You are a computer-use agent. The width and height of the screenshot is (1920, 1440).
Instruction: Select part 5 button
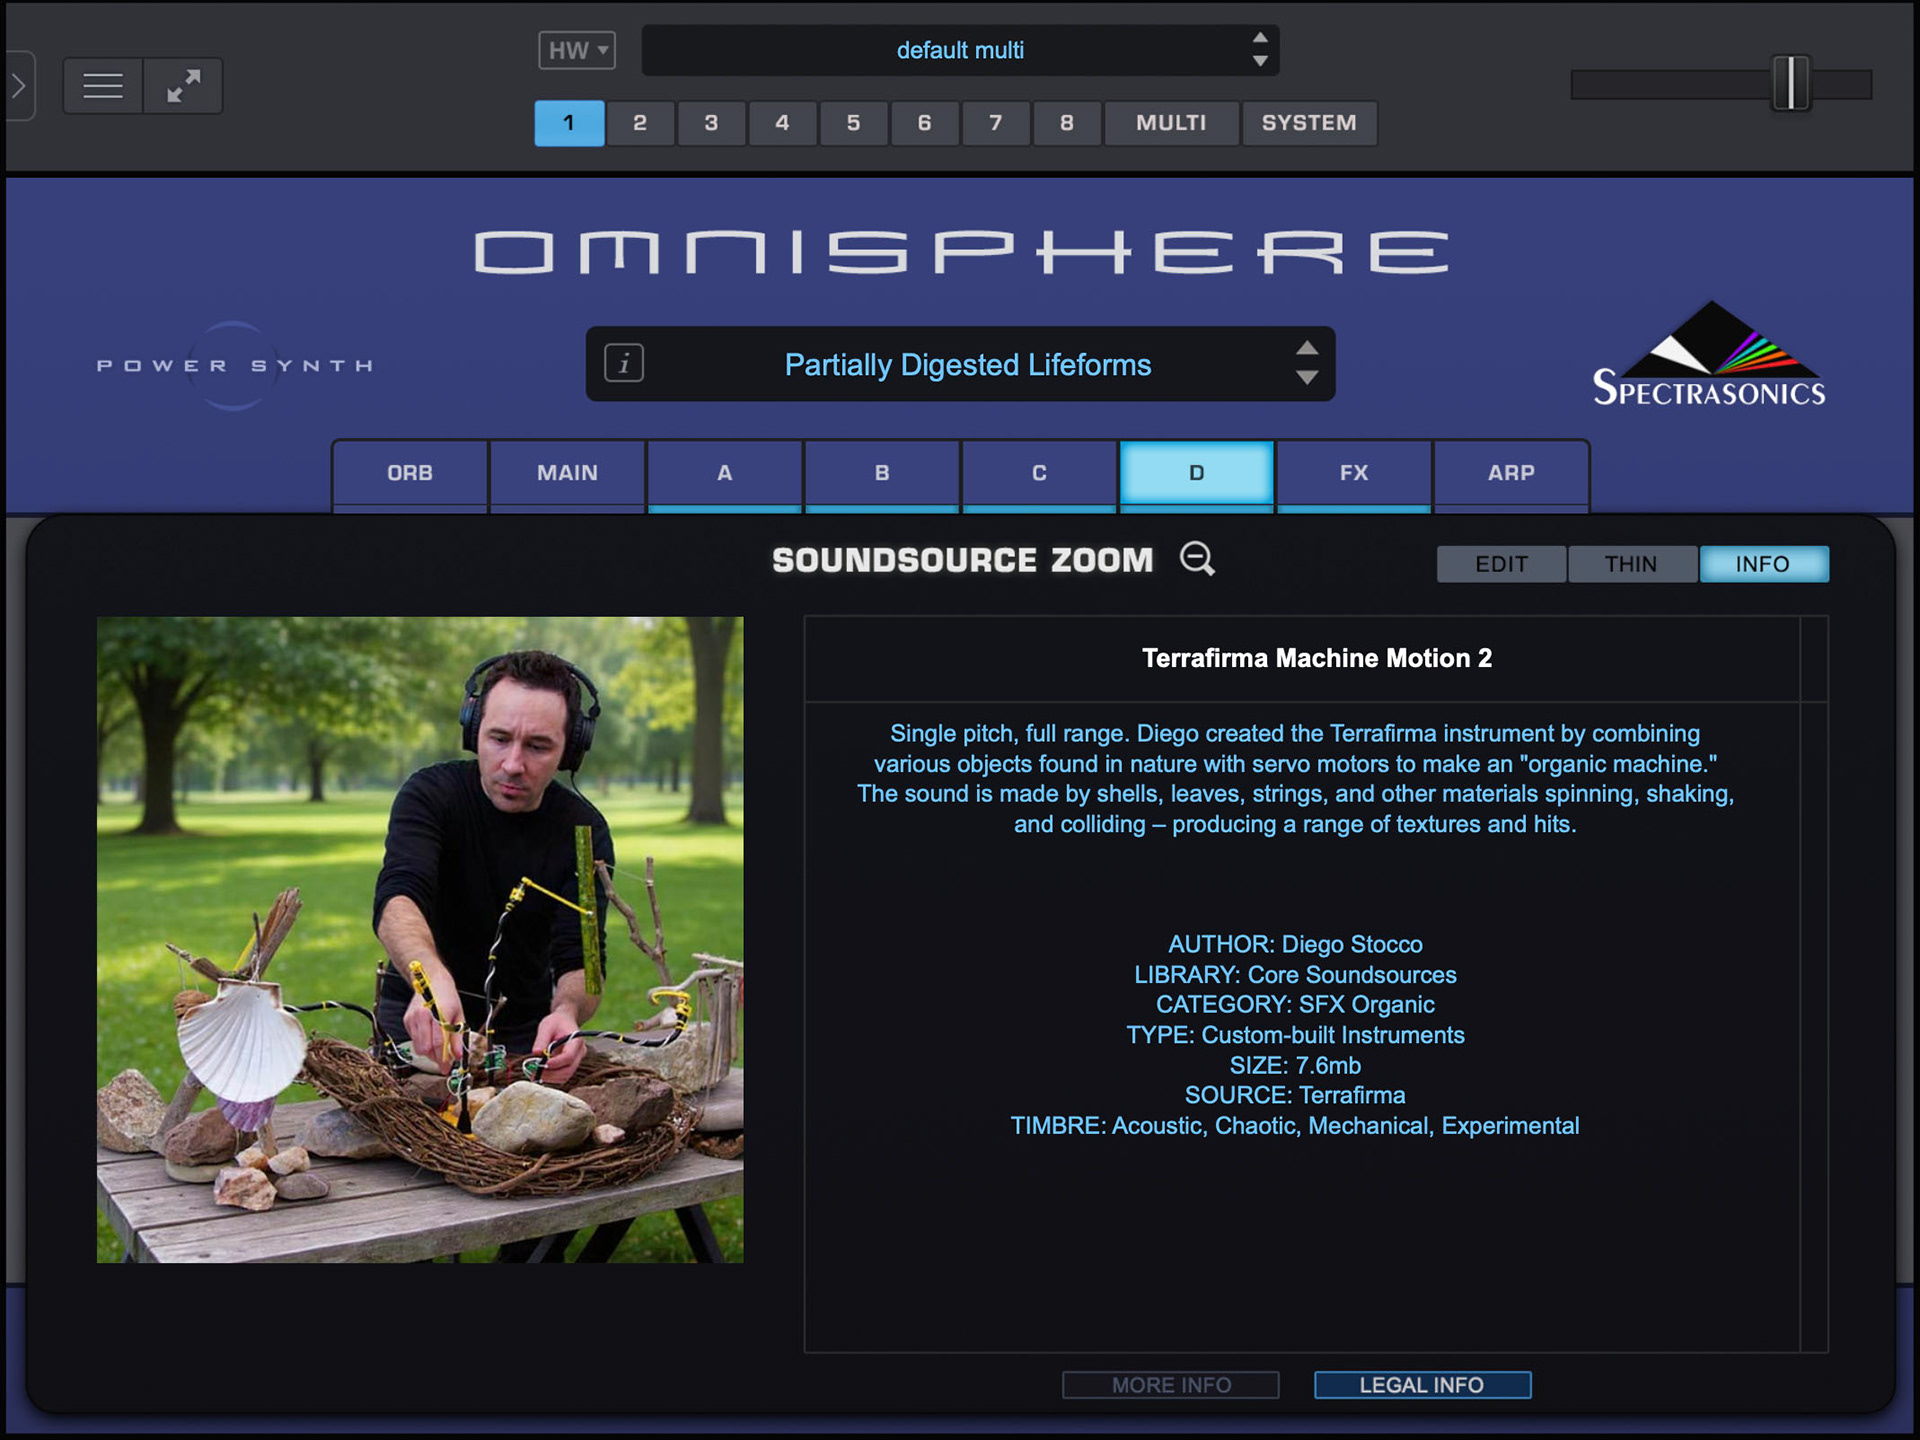coord(853,123)
